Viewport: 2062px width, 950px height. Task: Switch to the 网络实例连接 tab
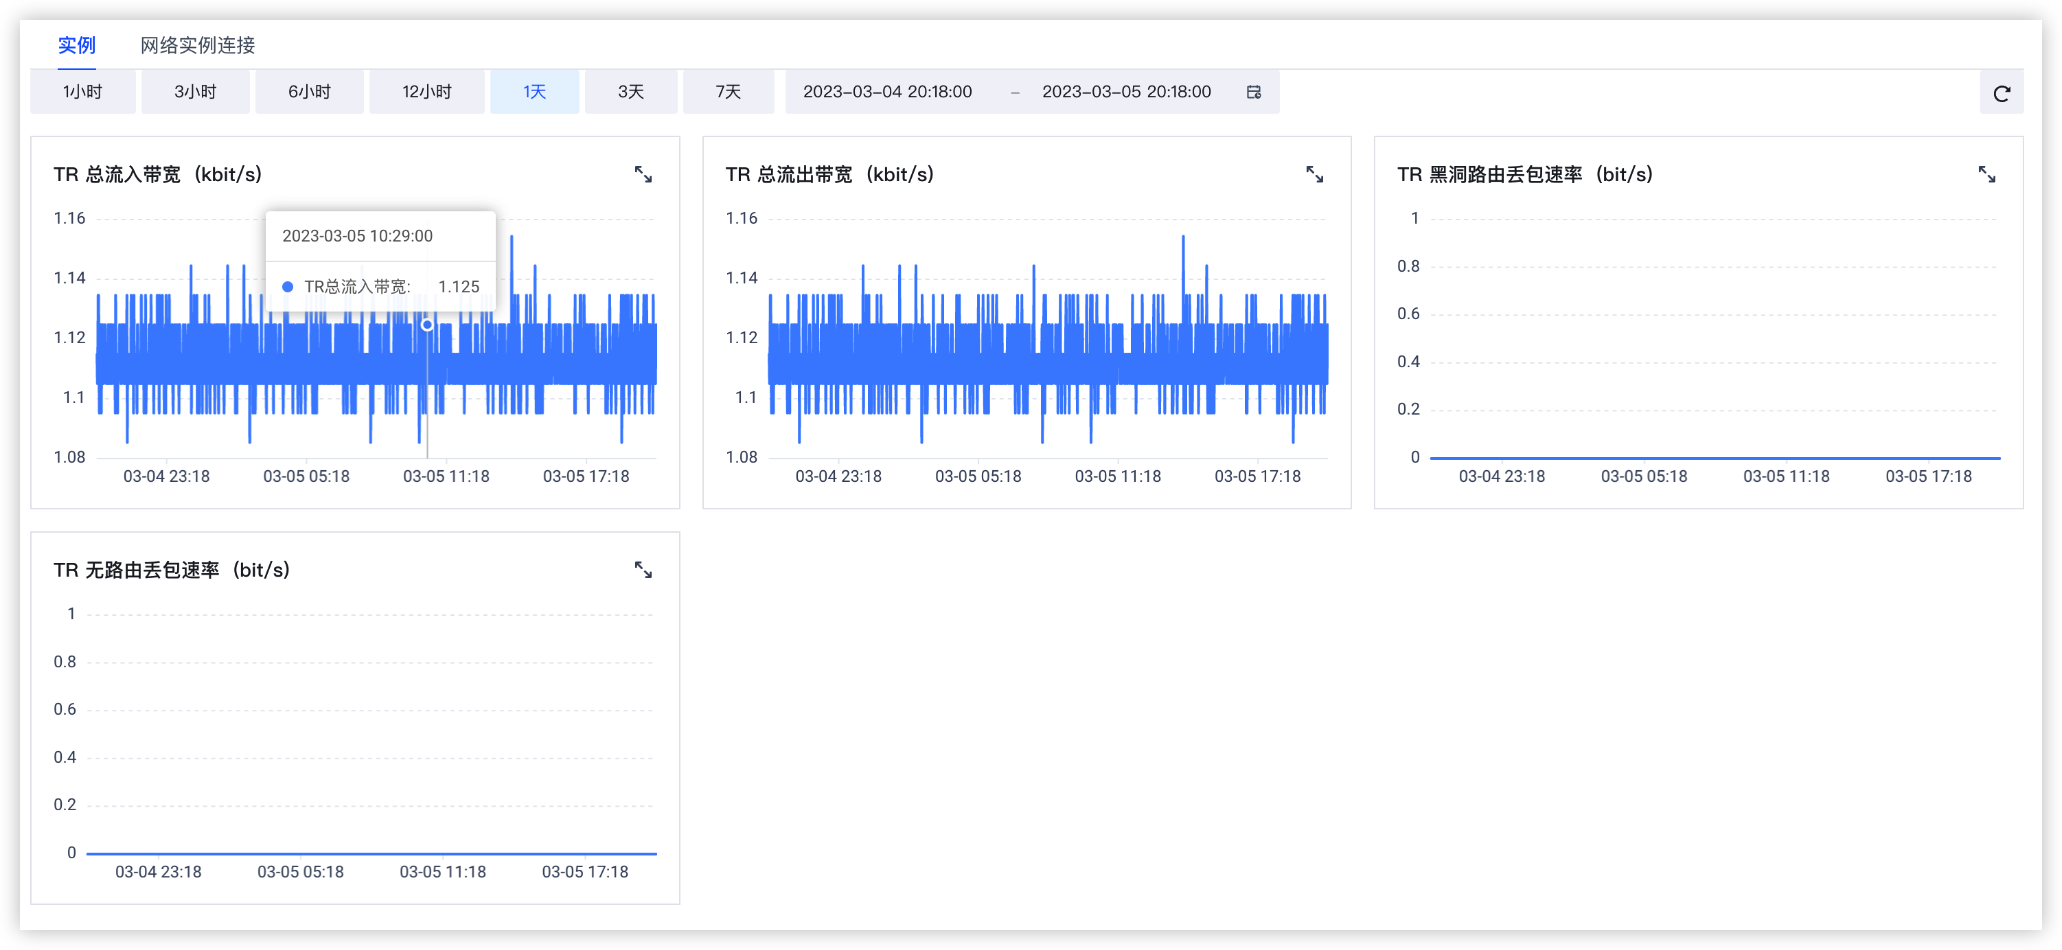pos(198,45)
